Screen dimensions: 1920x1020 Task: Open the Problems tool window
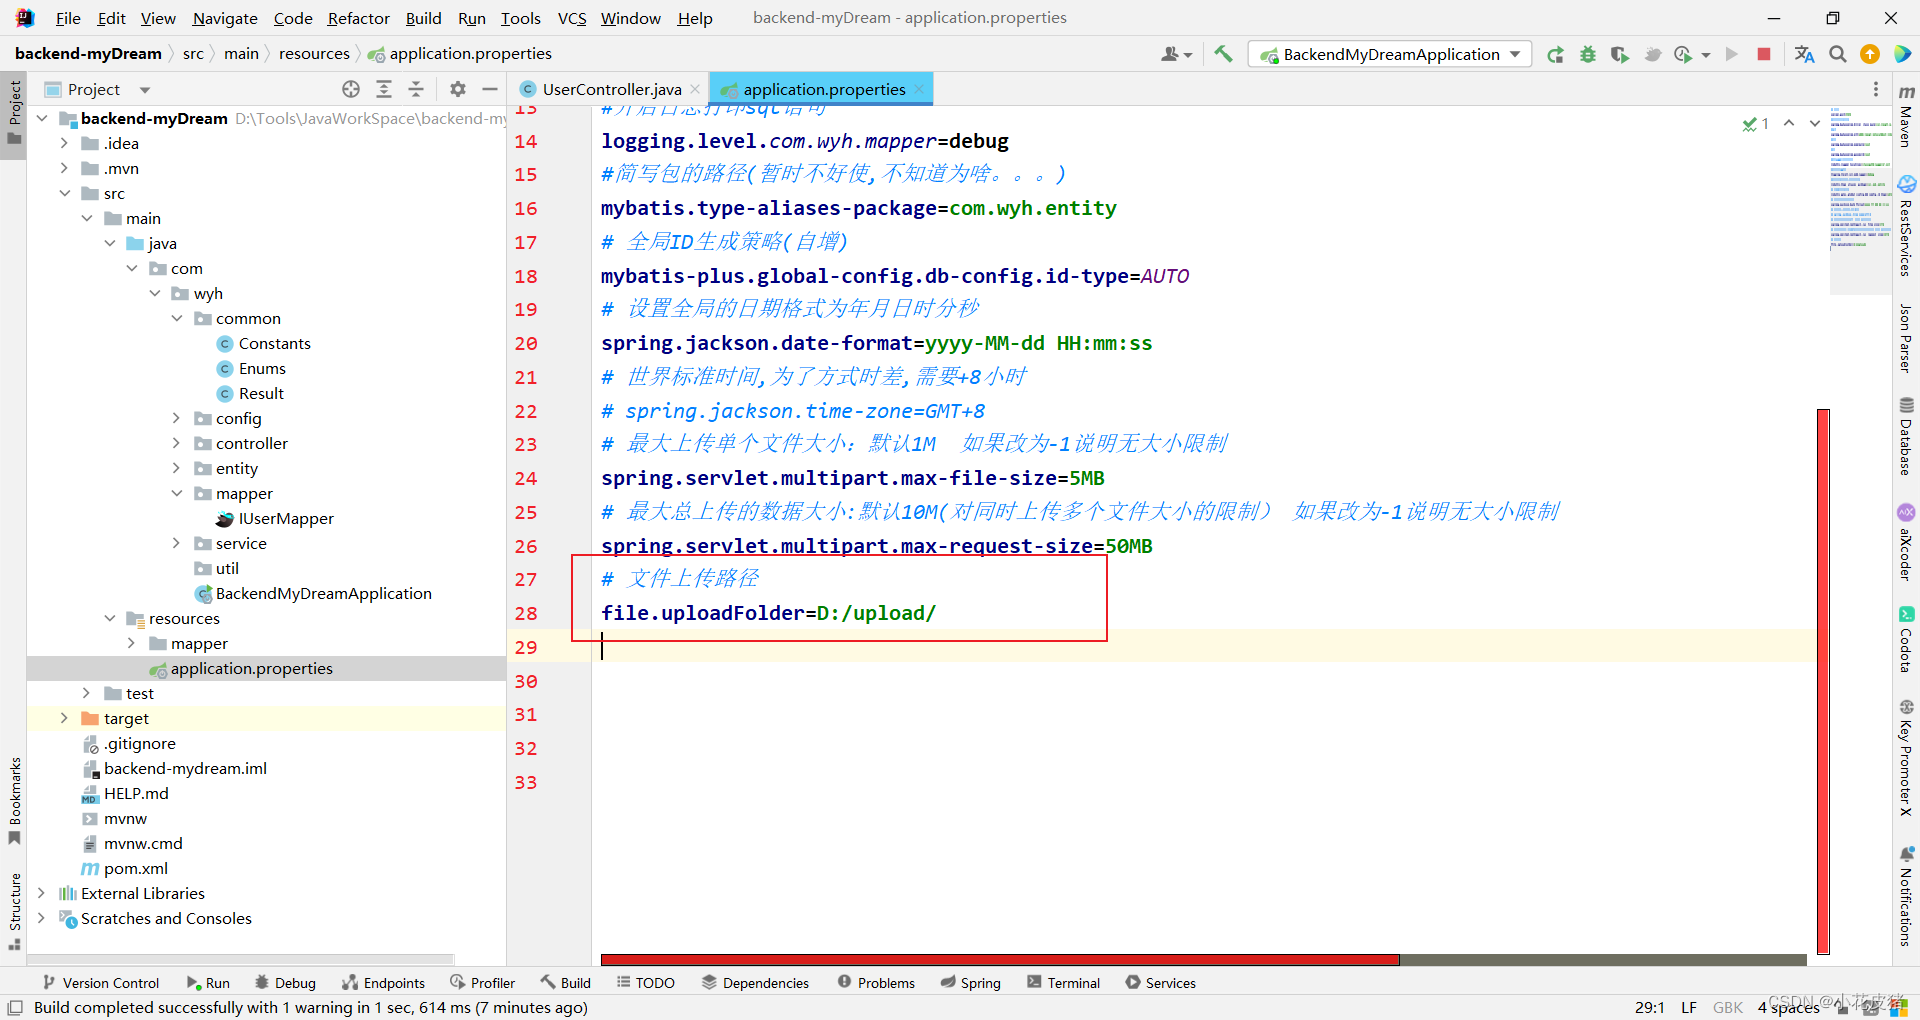[876, 983]
